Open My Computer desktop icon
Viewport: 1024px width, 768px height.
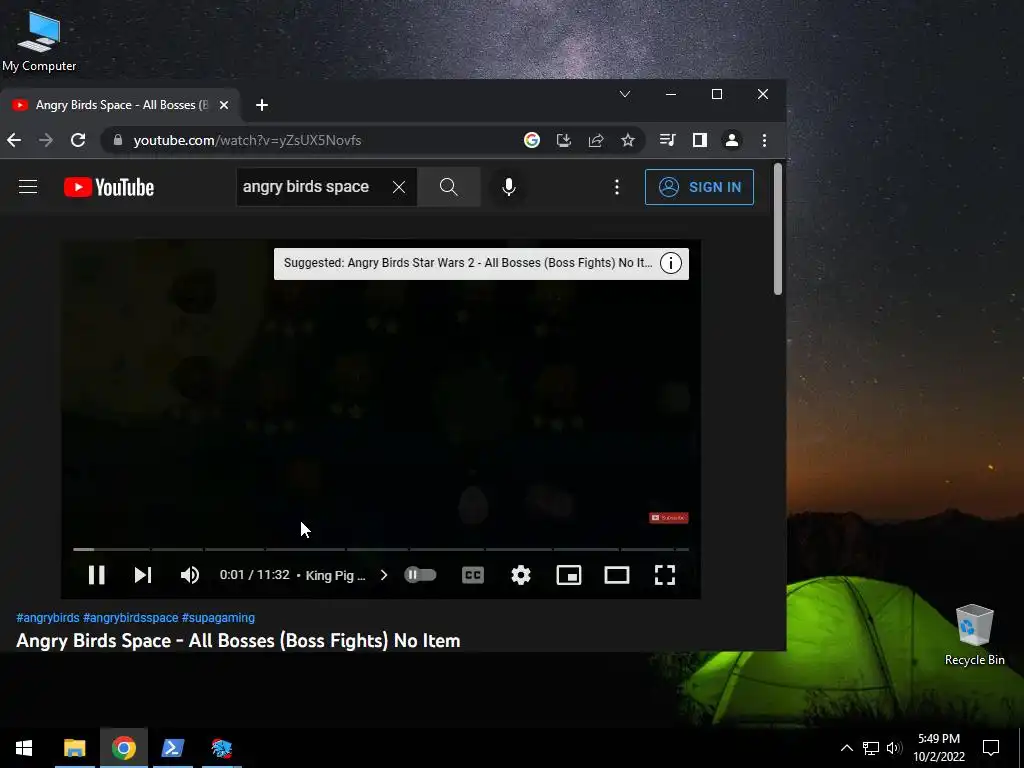click(x=39, y=41)
